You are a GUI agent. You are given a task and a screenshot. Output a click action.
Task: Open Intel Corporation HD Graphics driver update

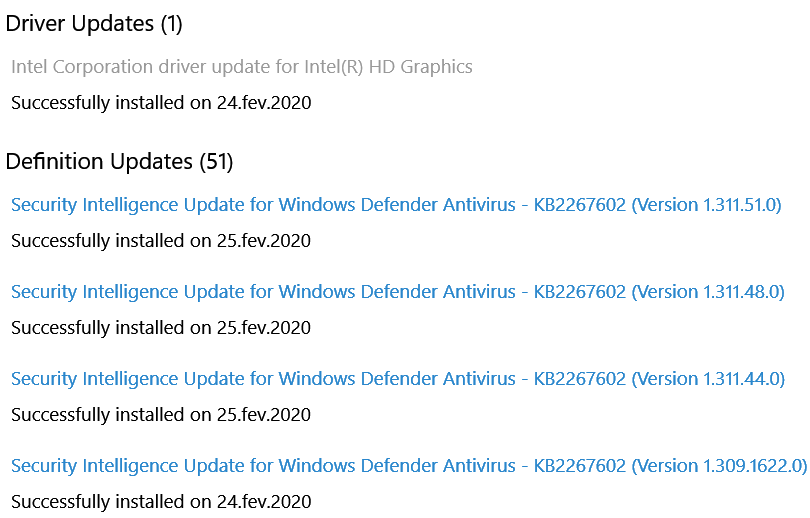click(x=241, y=67)
